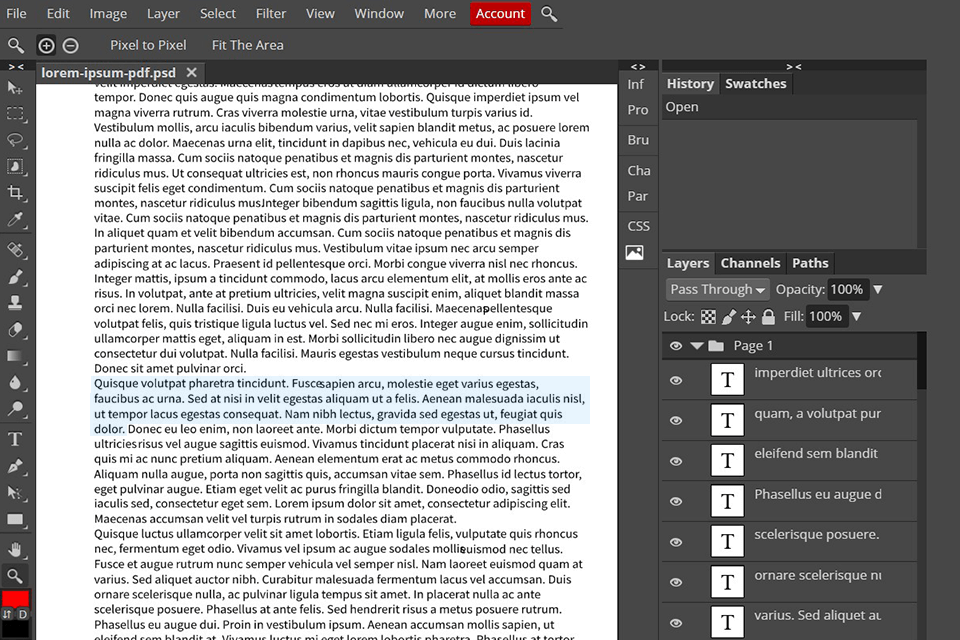Select the Move tool
Image resolution: width=960 pixels, height=640 pixels.
(x=14, y=89)
